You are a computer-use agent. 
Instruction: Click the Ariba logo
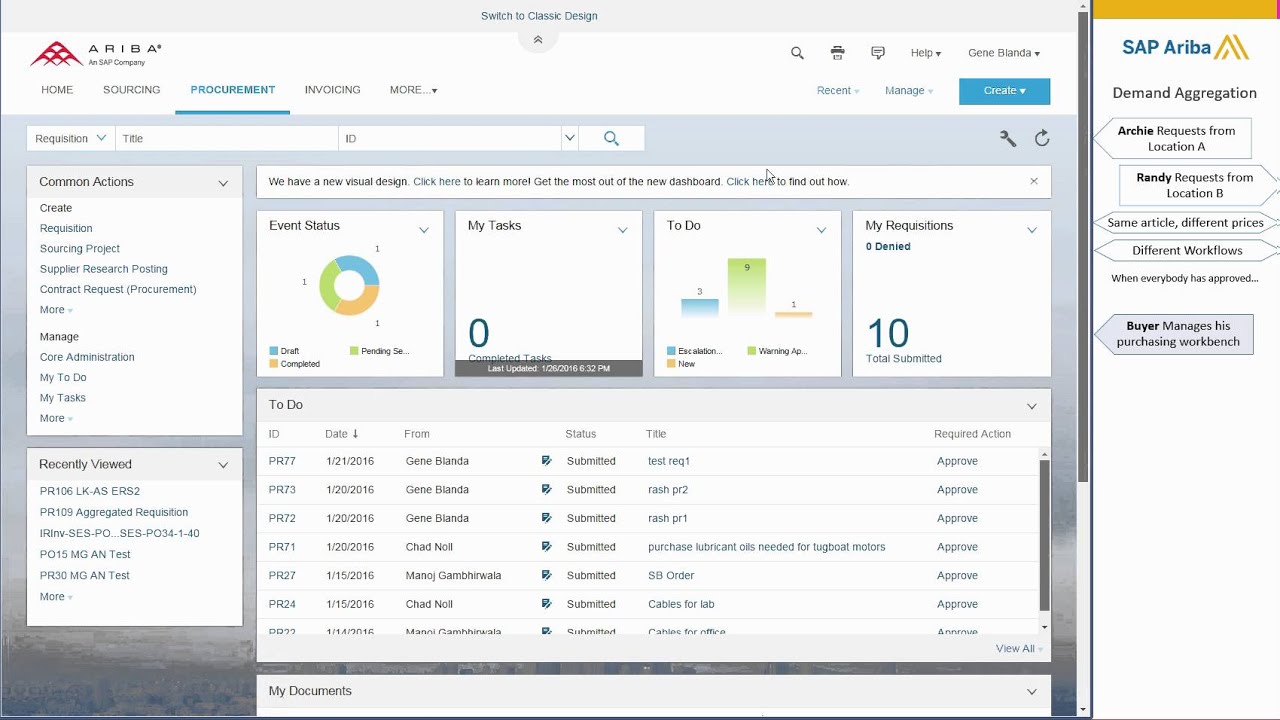[96, 54]
